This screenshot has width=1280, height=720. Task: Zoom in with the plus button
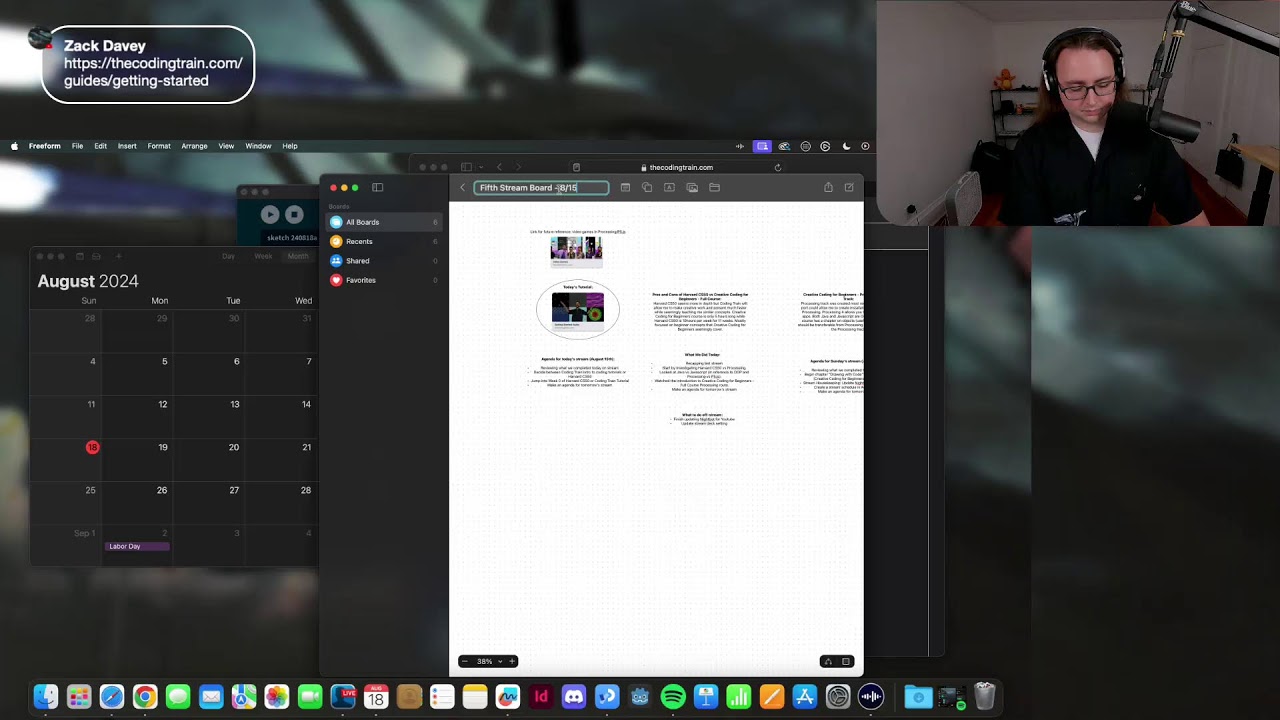tap(512, 661)
